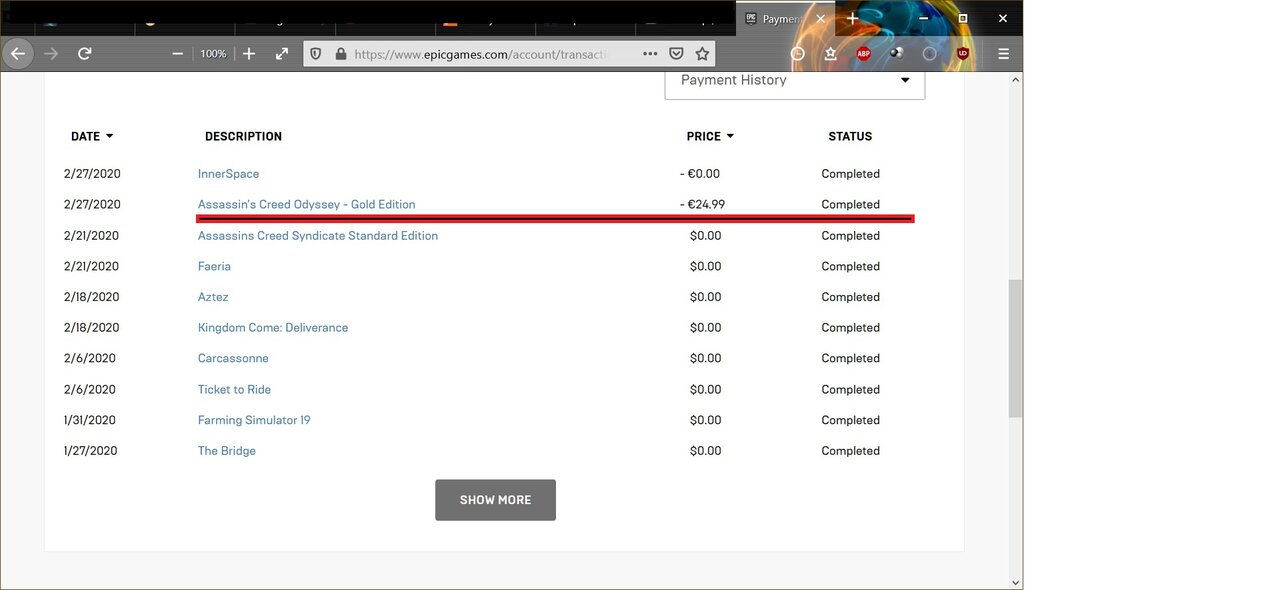Sort the table by PRICE
Viewport: 1280px width, 590px height.
point(710,136)
